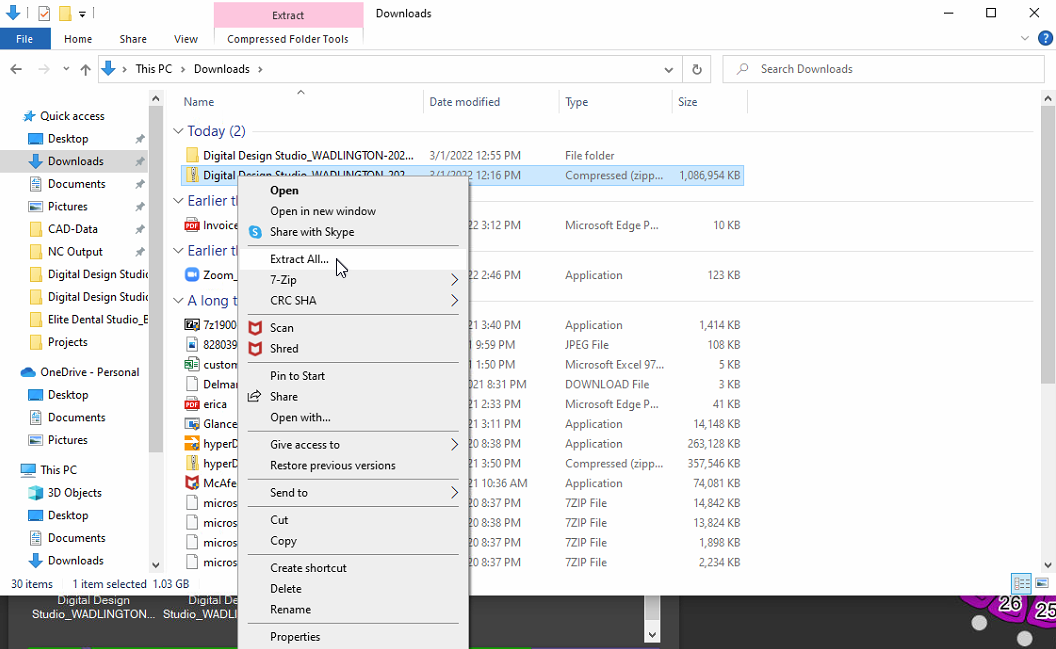This screenshot has height=649, width=1056.
Task: Click the PDF icon of erica file
Action: click(x=192, y=404)
